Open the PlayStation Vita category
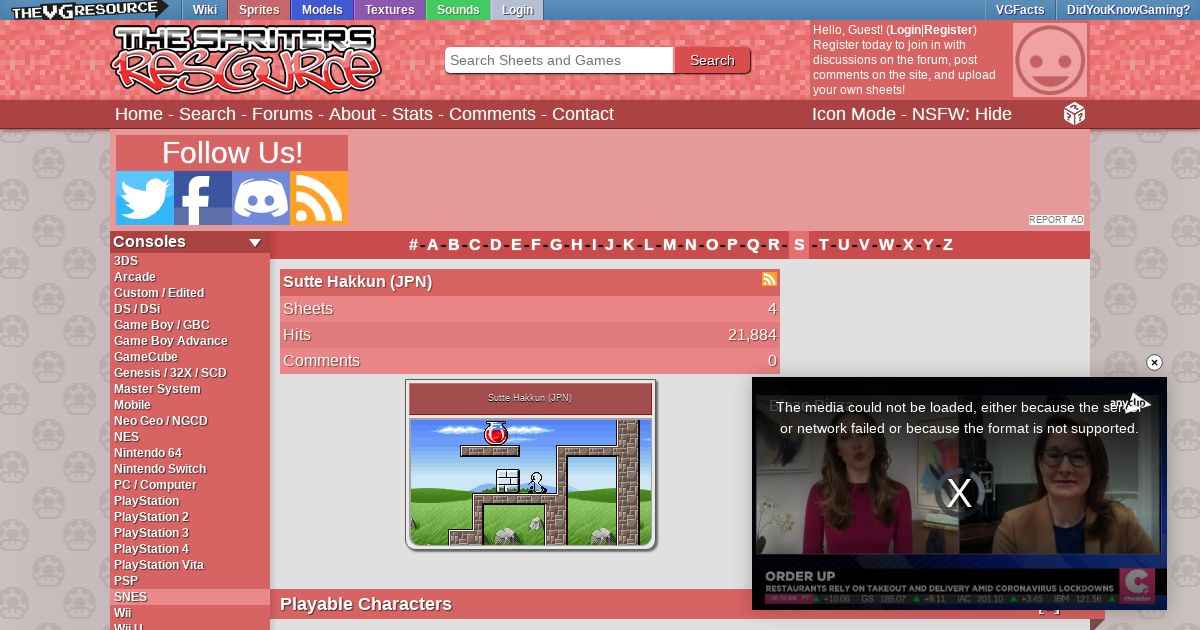The image size is (1200, 630). pos(190,565)
